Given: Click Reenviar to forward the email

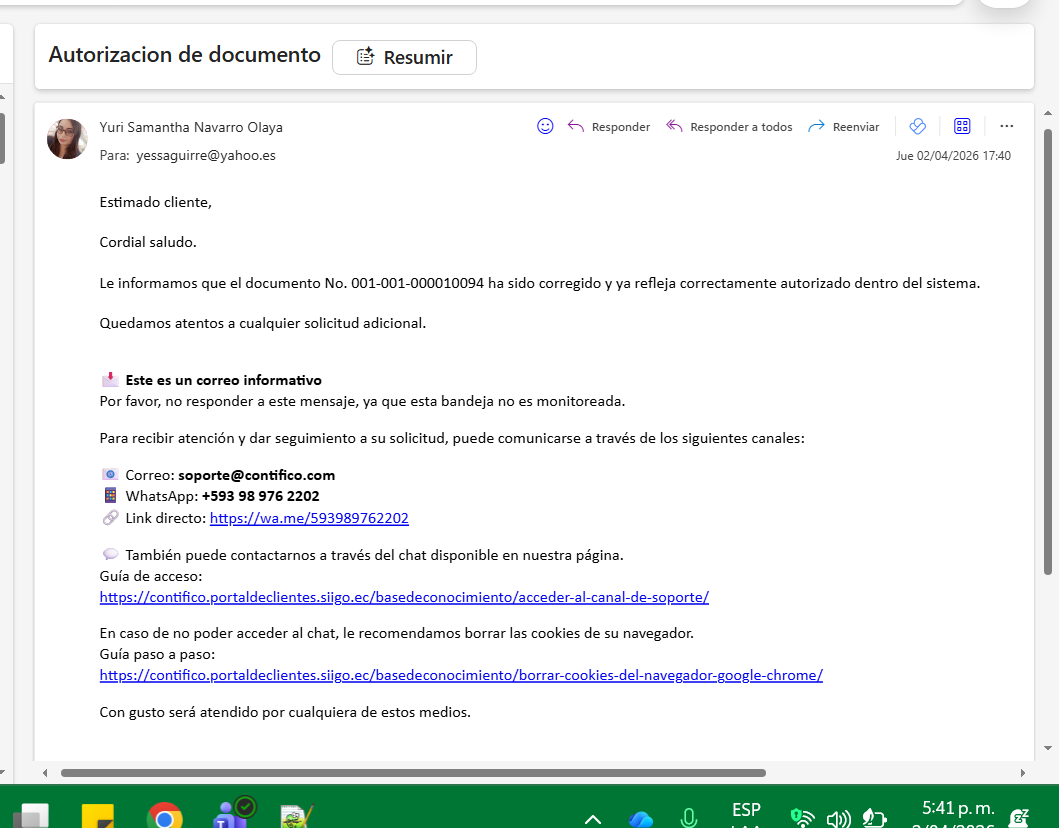Looking at the screenshot, I should (844, 126).
